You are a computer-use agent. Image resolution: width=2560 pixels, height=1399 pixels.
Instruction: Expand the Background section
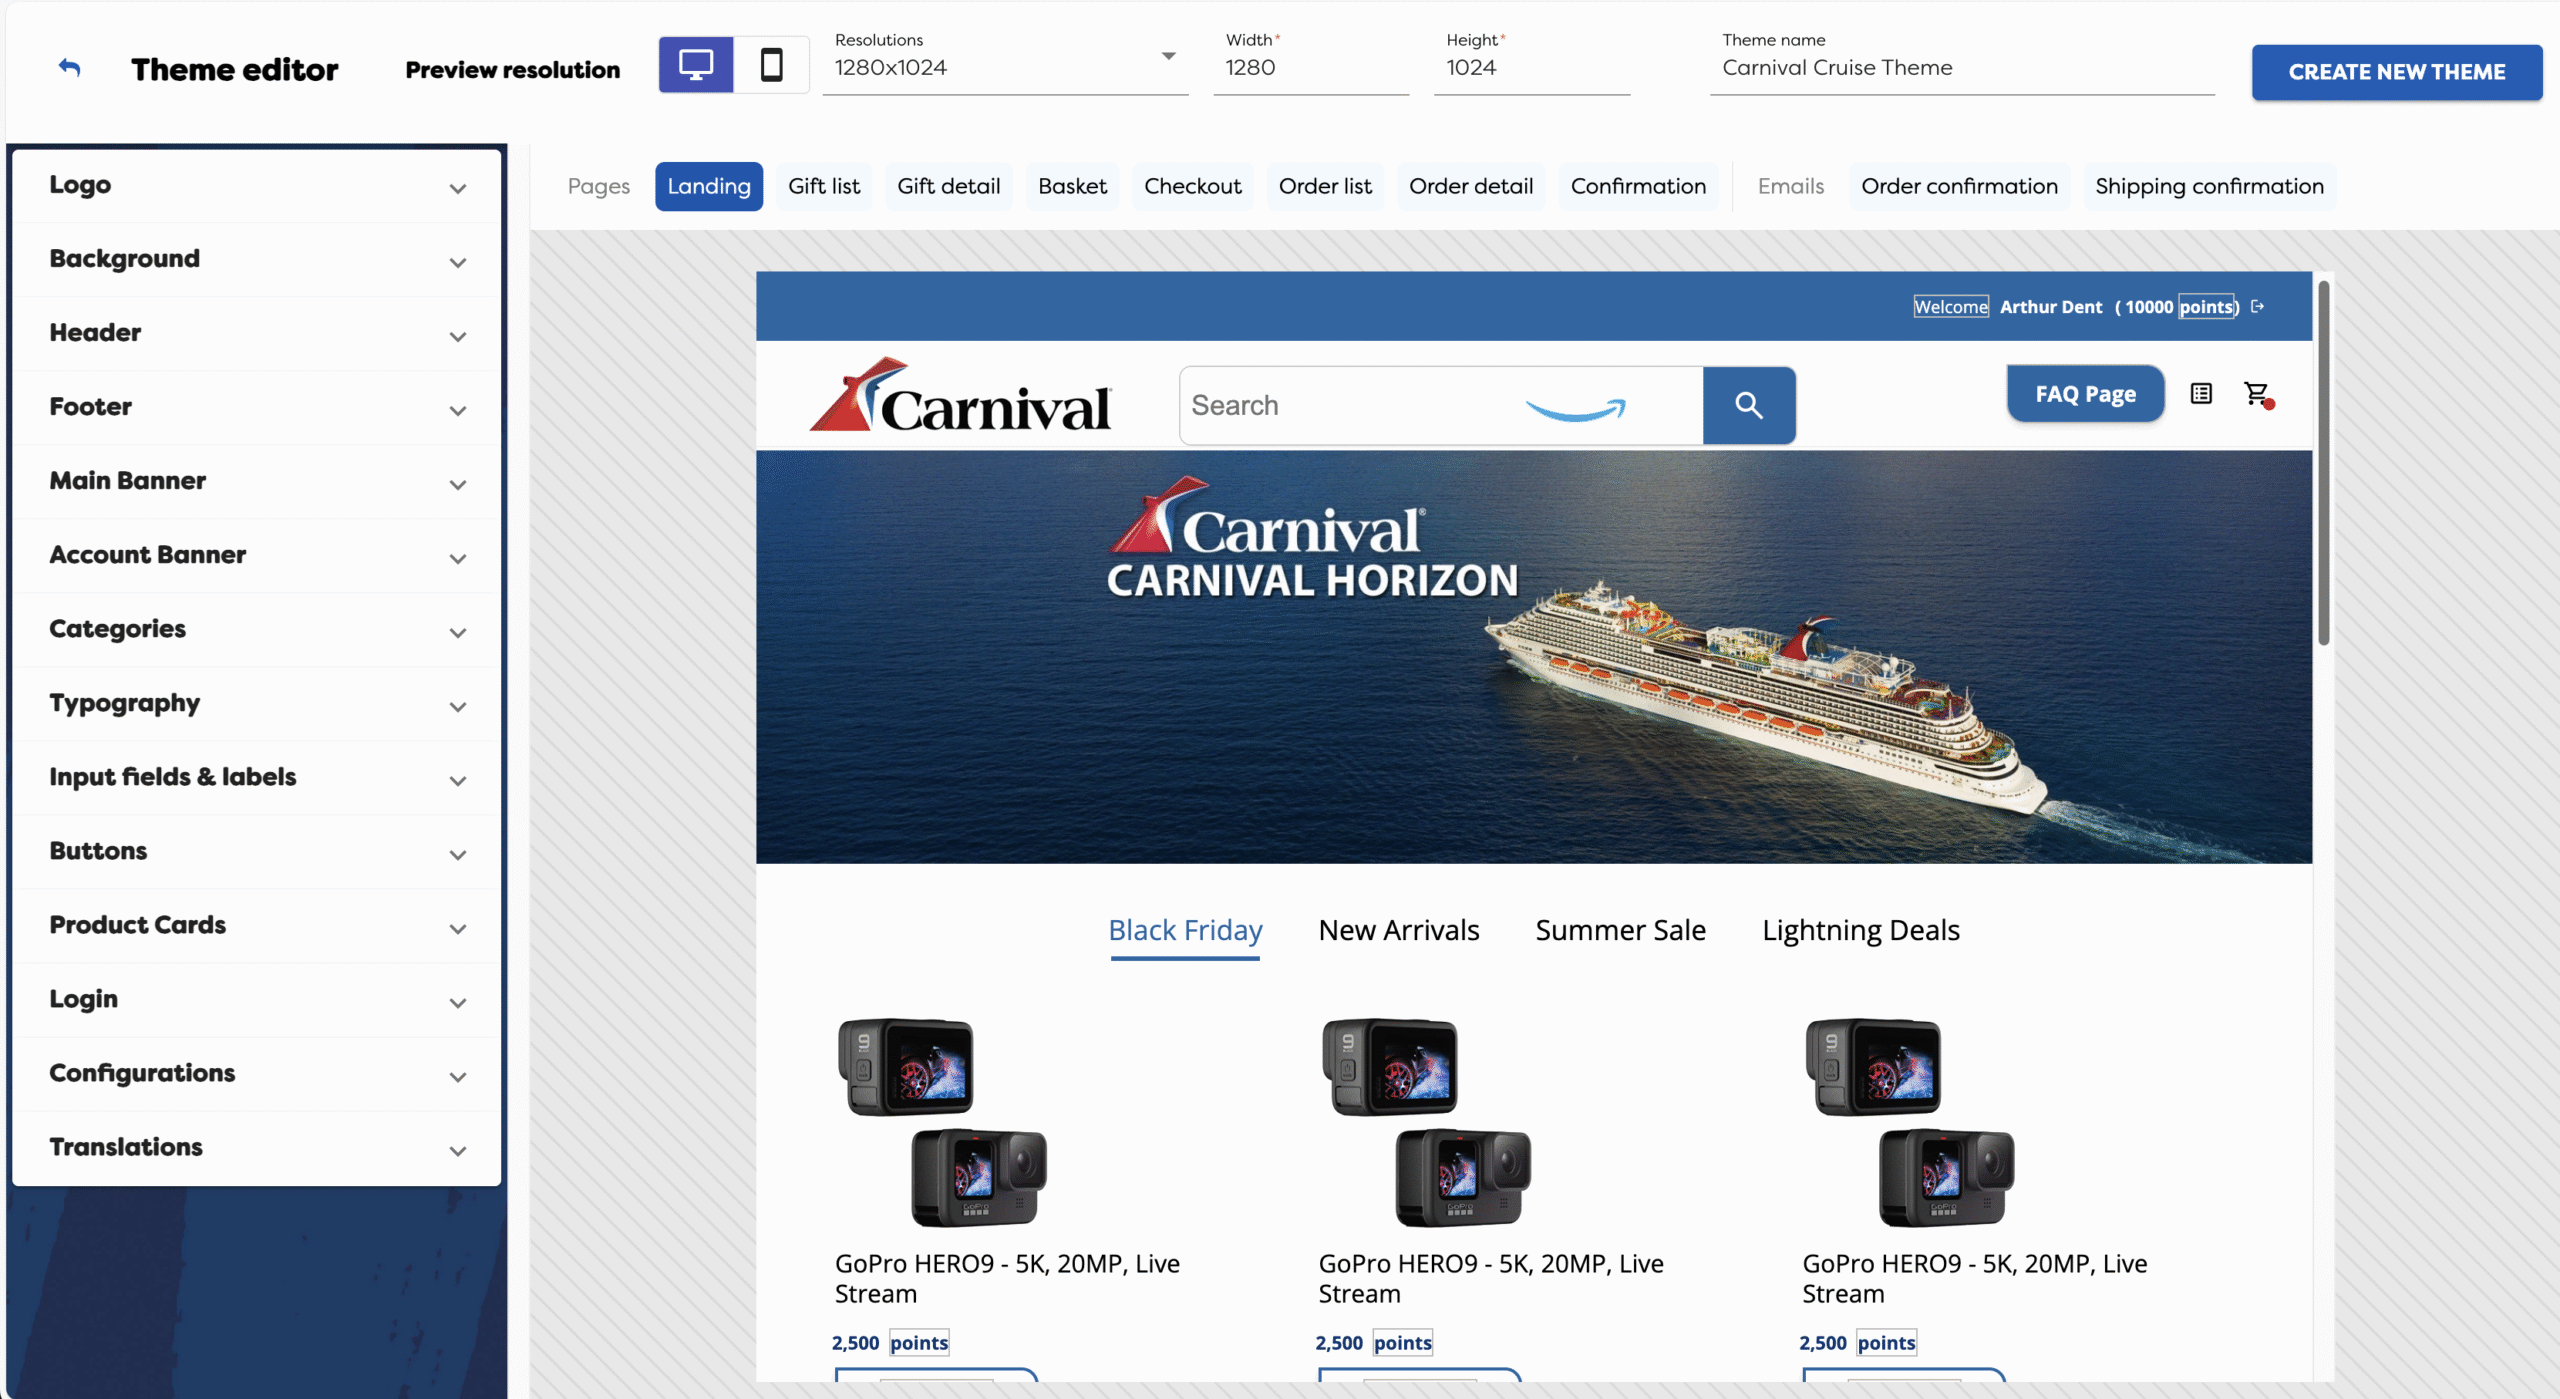click(x=257, y=260)
